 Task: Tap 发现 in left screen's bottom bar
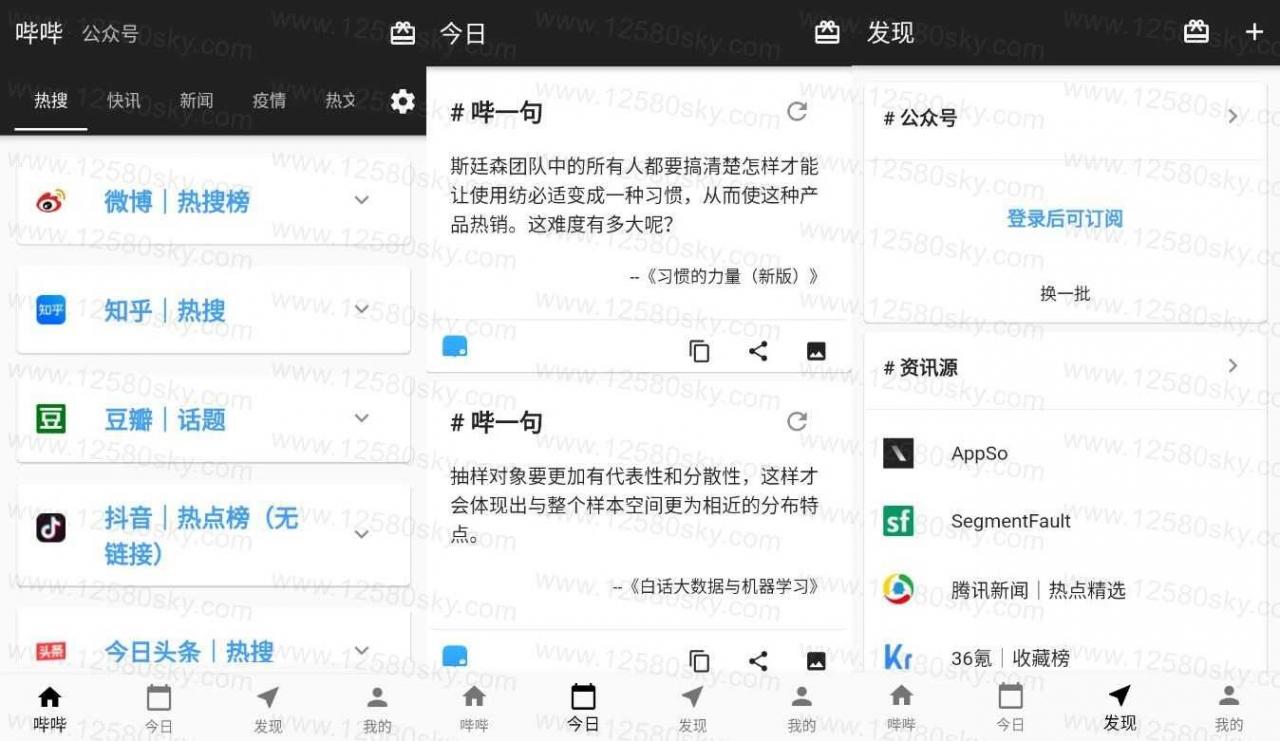(x=268, y=709)
